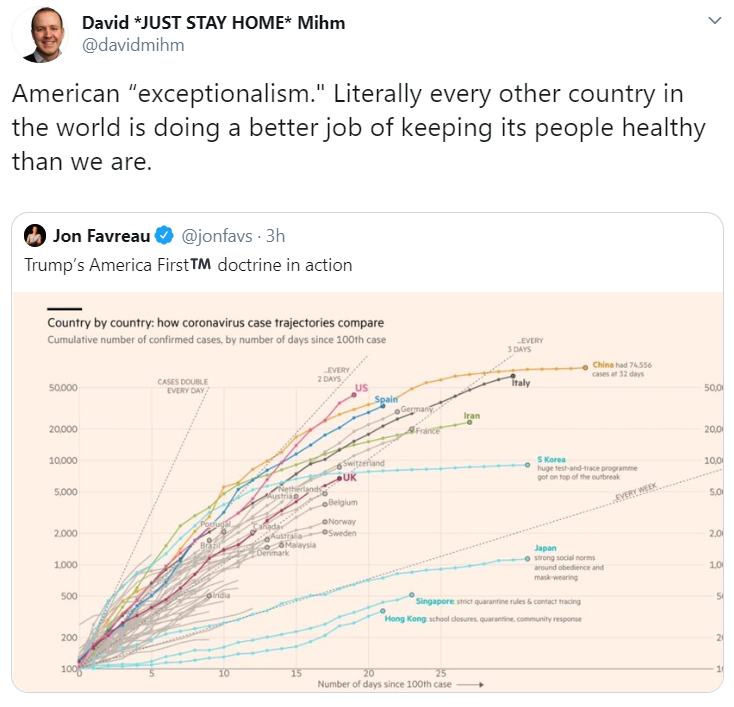Click the chart title "Country by country"
734x707 pixels.
(x=215, y=323)
